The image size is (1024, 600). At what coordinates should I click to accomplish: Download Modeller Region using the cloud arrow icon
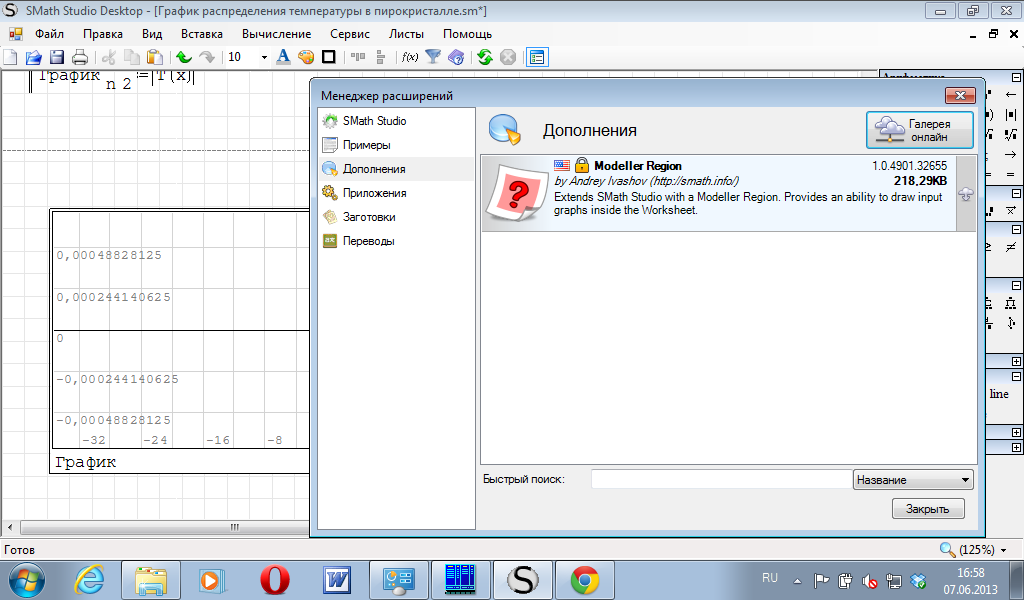point(965,195)
